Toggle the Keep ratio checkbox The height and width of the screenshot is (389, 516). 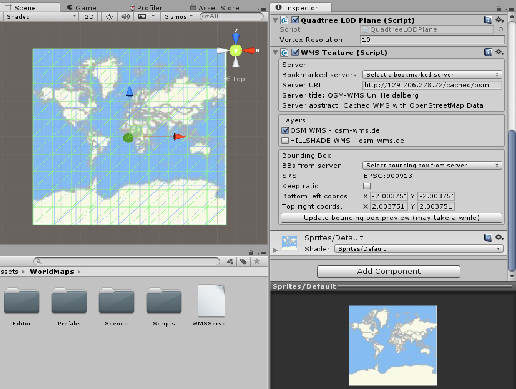(x=367, y=186)
